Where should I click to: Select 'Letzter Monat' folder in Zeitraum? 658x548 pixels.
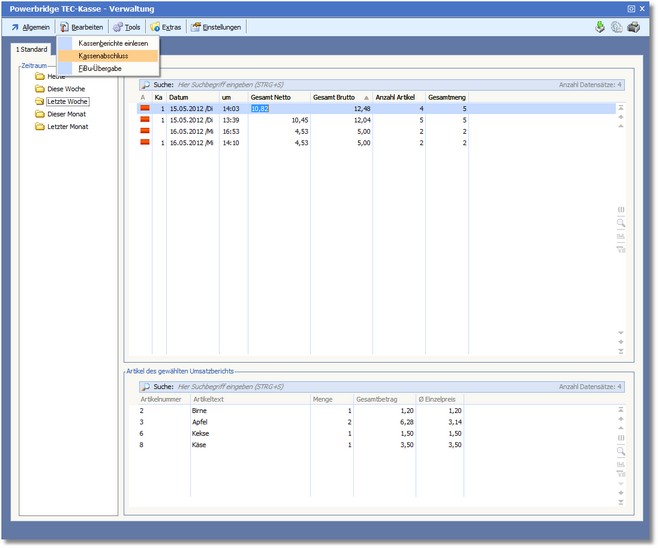[68, 127]
